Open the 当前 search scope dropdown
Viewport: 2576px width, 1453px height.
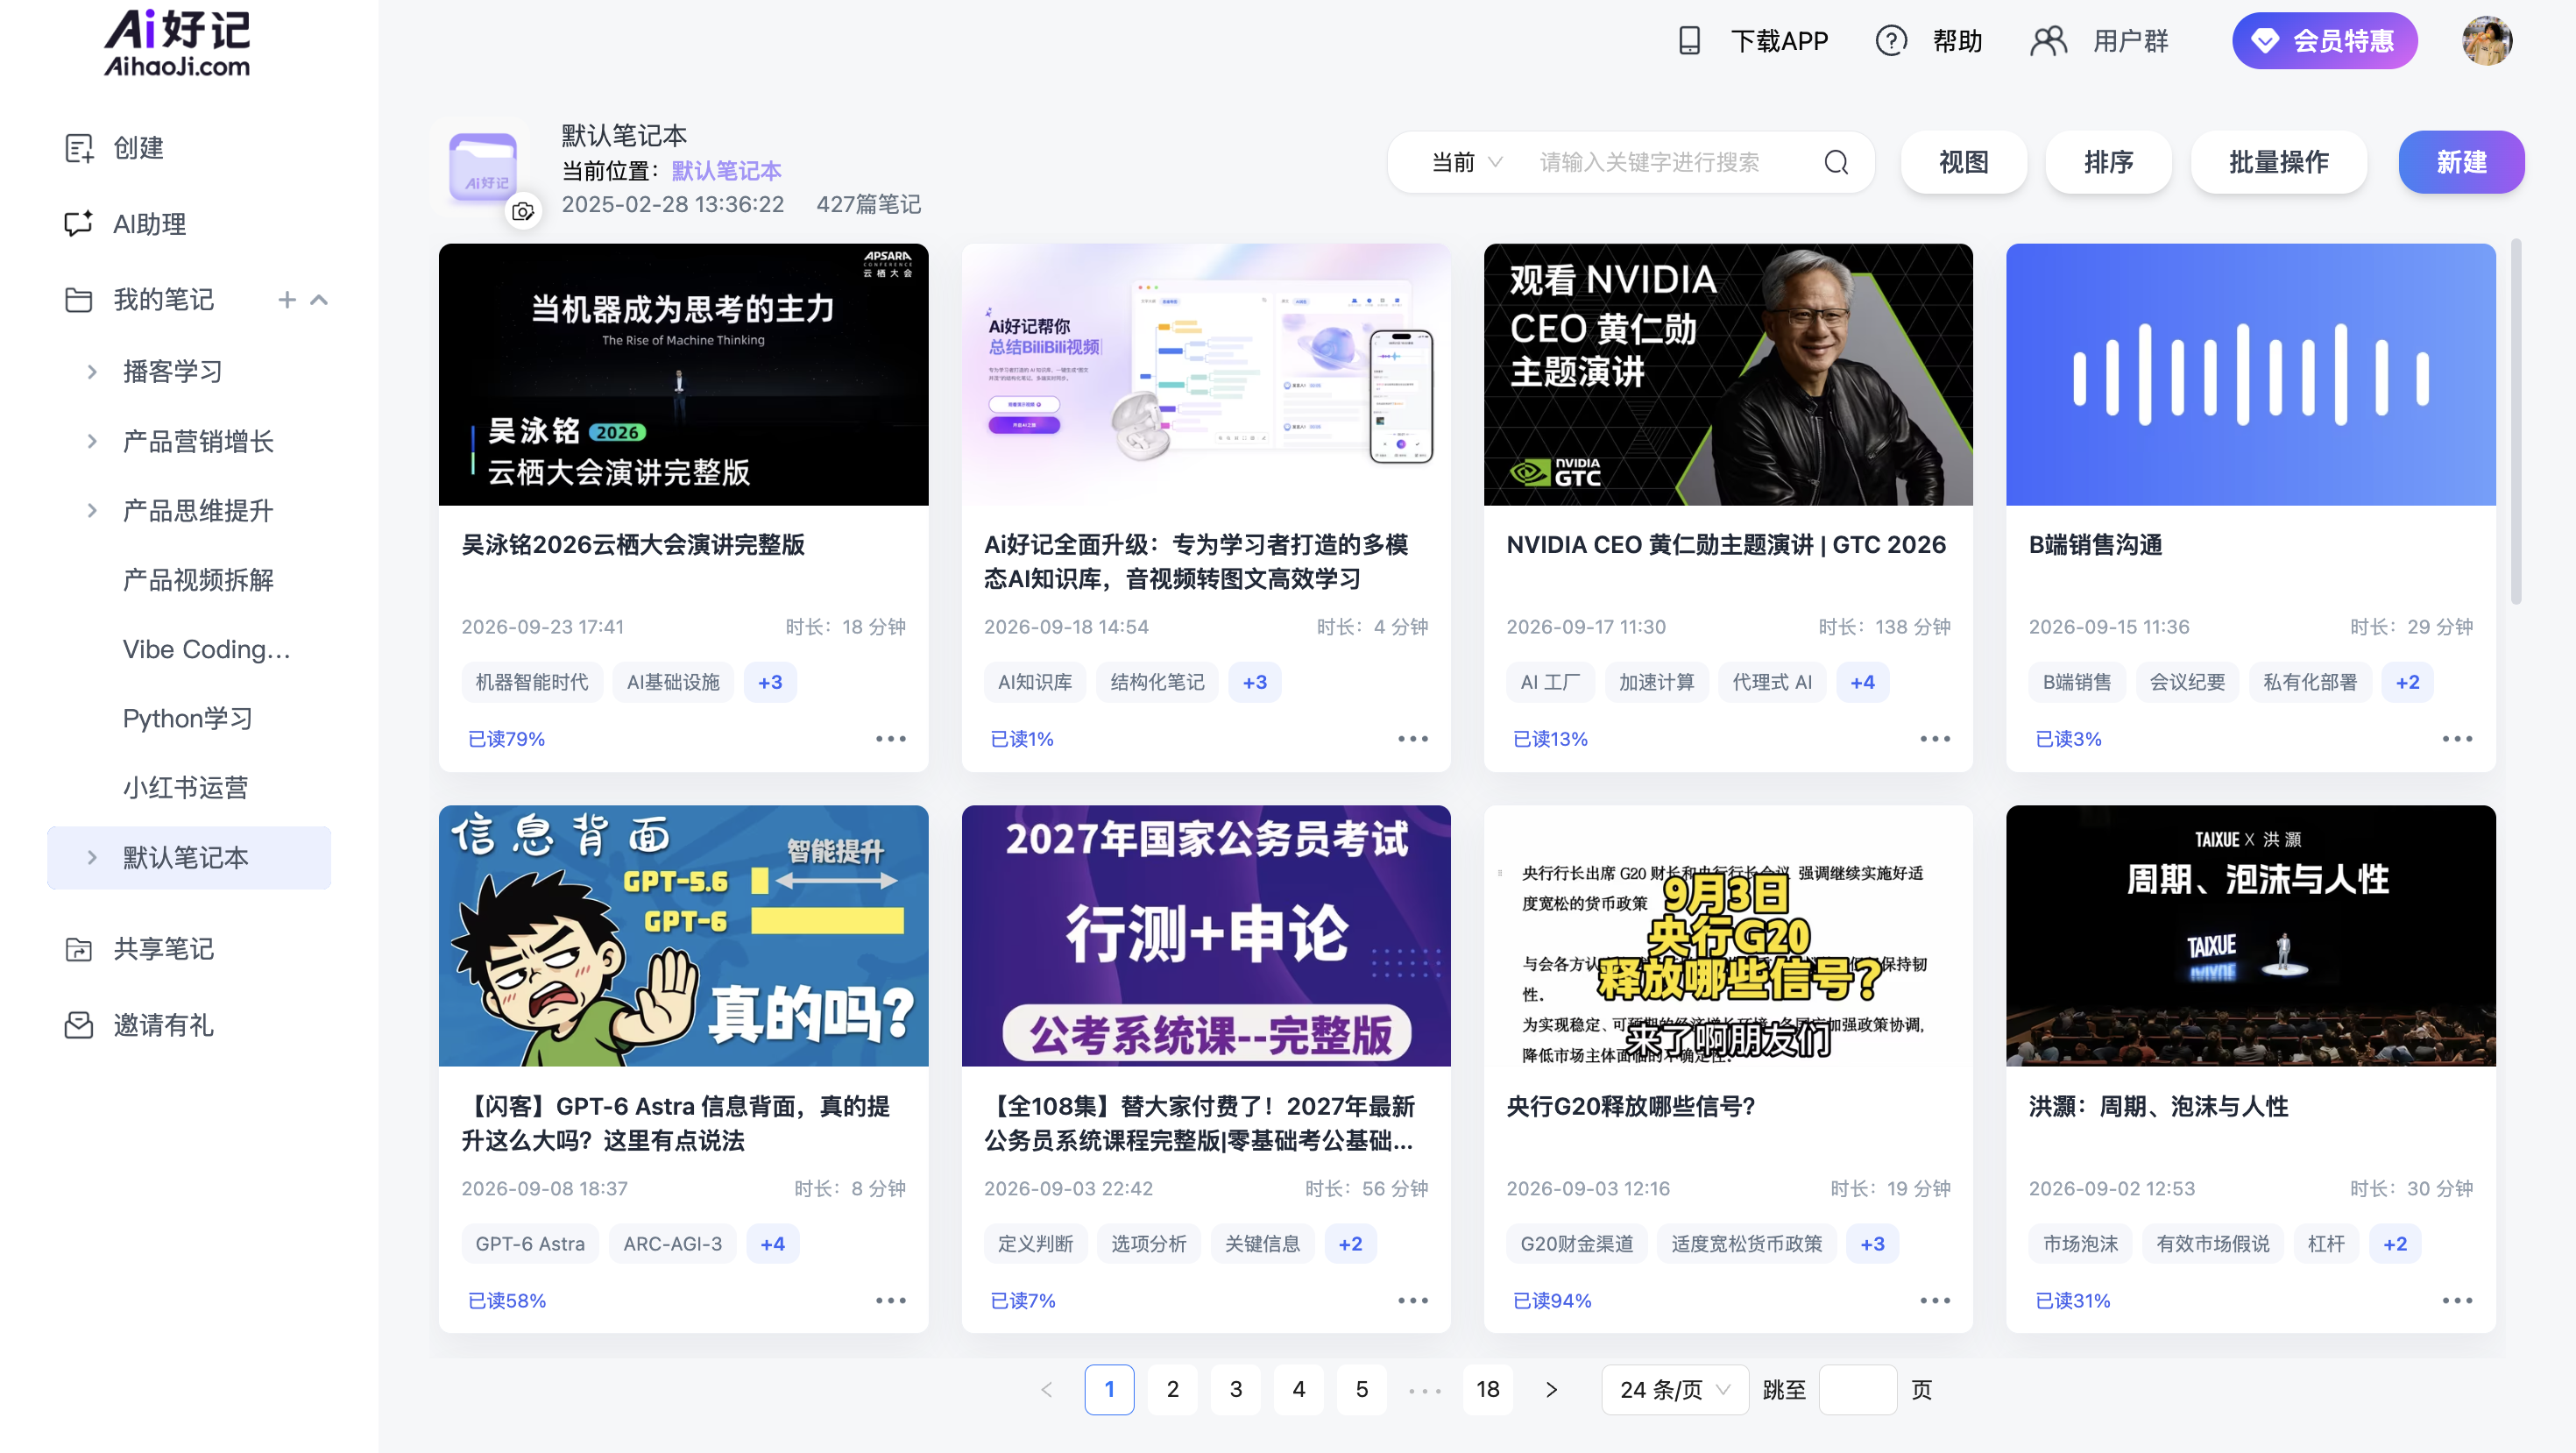[1466, 162]
